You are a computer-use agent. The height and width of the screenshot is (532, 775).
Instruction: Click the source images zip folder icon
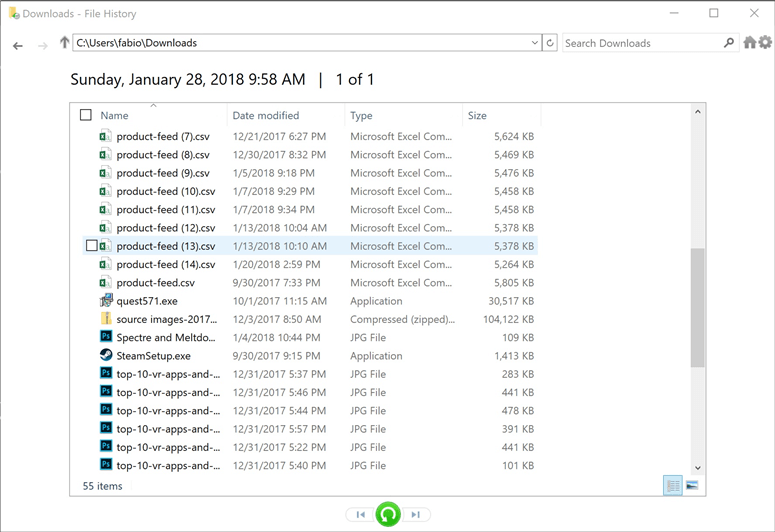(106, 318)
